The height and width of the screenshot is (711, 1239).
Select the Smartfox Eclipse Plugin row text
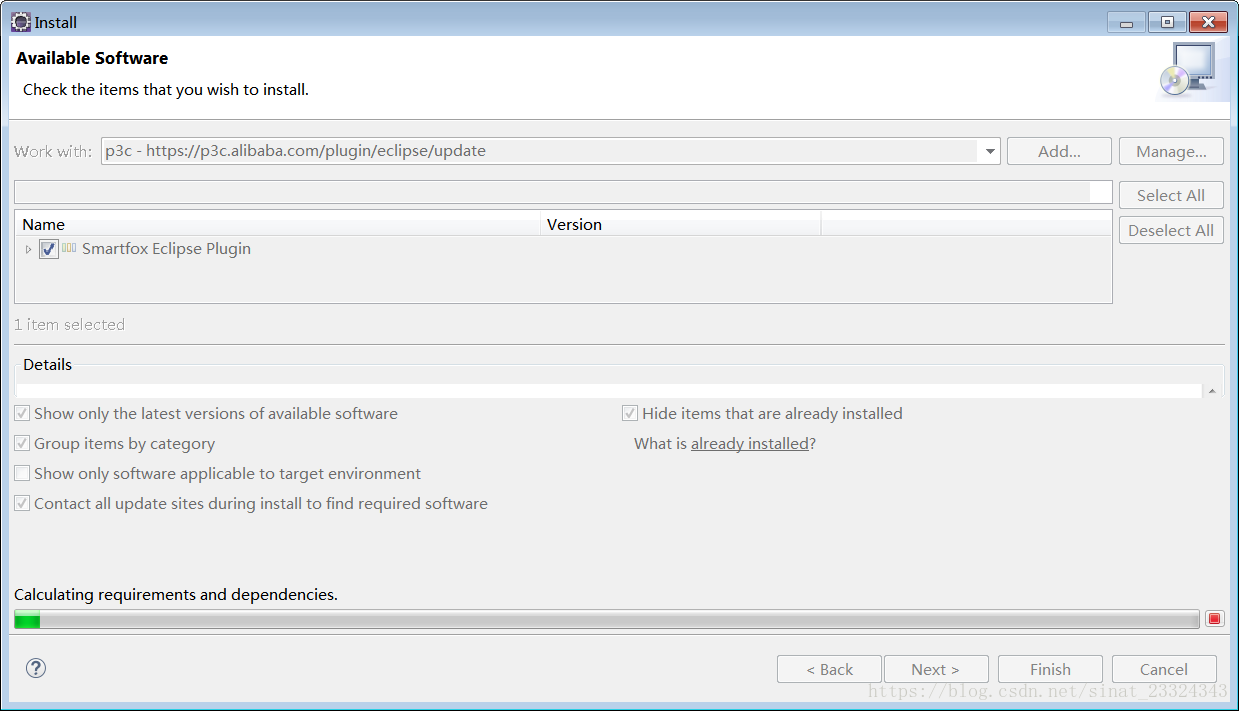pos(166,248)
